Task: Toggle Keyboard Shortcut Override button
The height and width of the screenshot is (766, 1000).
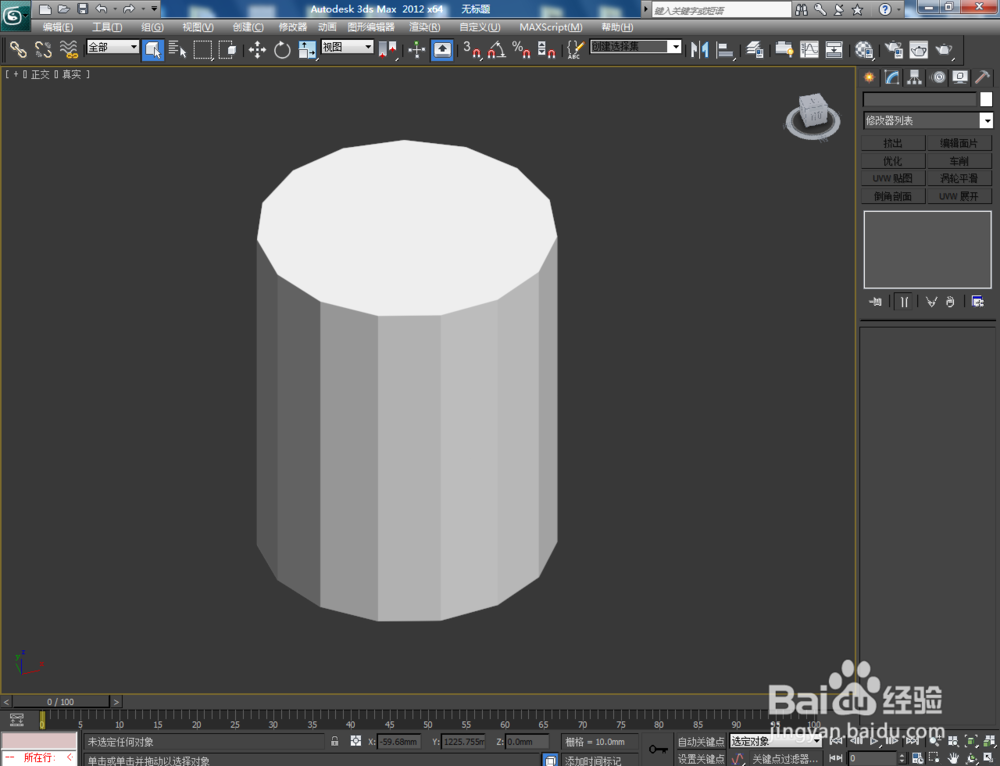Action: point(442,50)
